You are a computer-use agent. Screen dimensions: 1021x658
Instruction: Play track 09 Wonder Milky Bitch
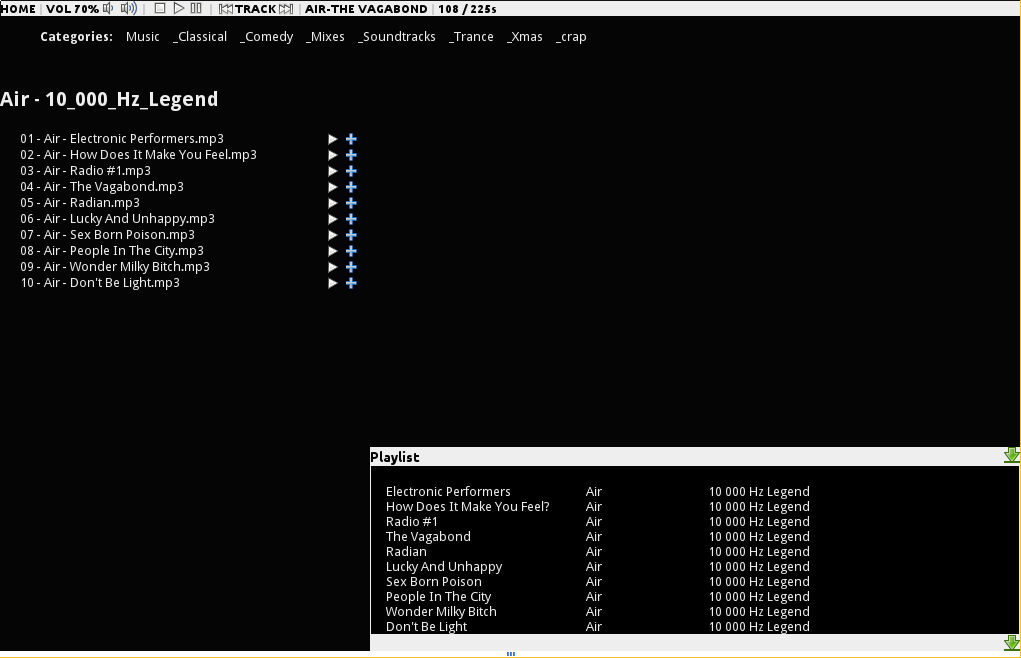pyautogui.click(x=333, y=267)
